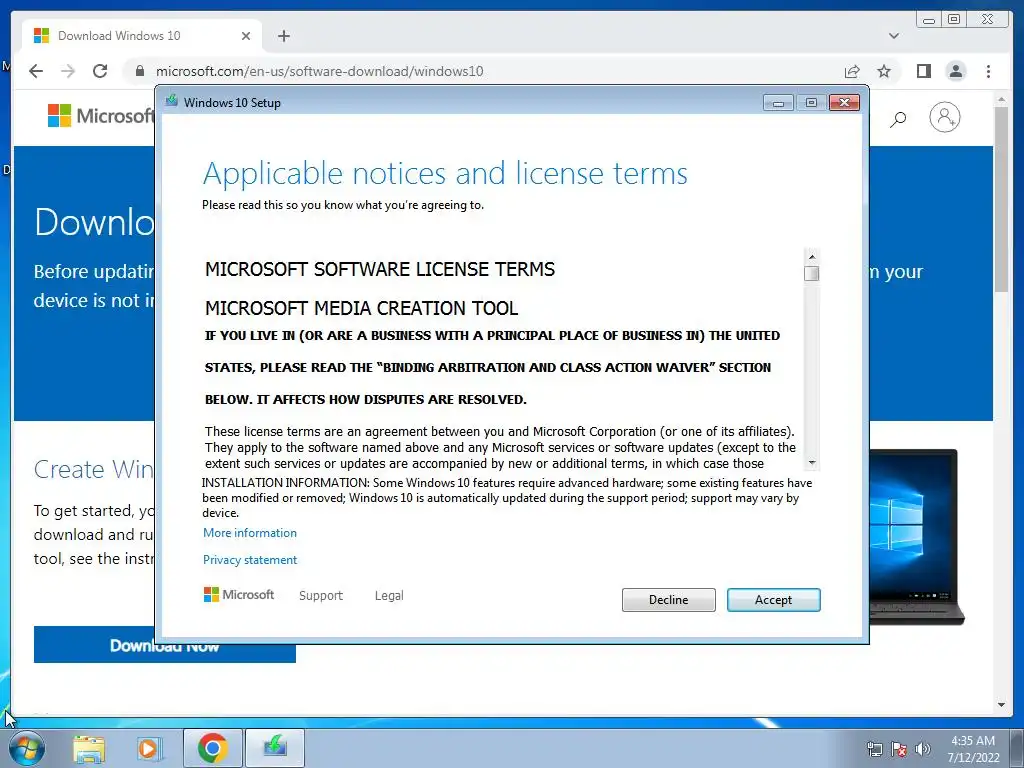1024x768 pixels.
Task: Close the Windows 10 Setup window
Action: coord(844,103)
